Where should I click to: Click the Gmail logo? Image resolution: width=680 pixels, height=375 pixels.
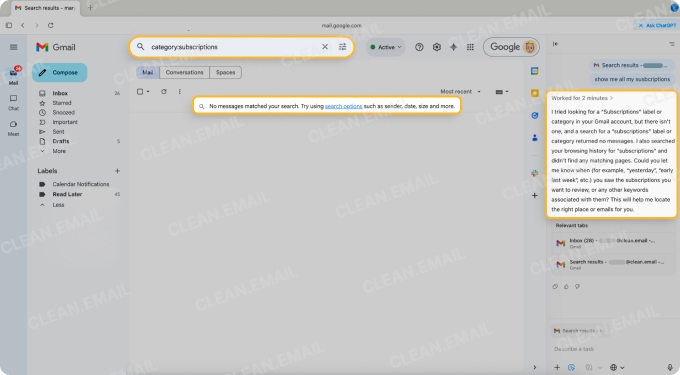point(56,47)
